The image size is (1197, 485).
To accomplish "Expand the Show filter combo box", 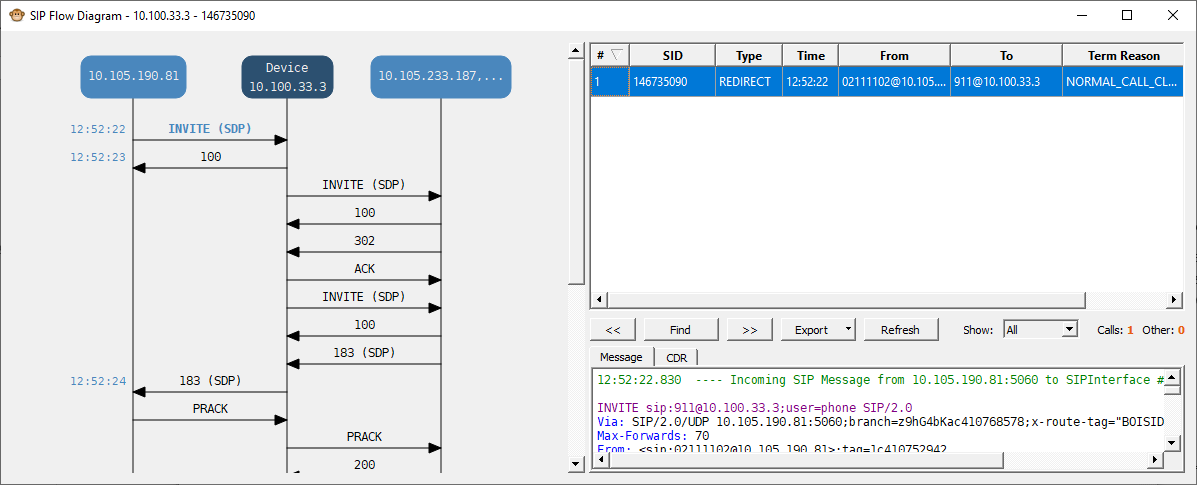I will (x=1069, y=329).
